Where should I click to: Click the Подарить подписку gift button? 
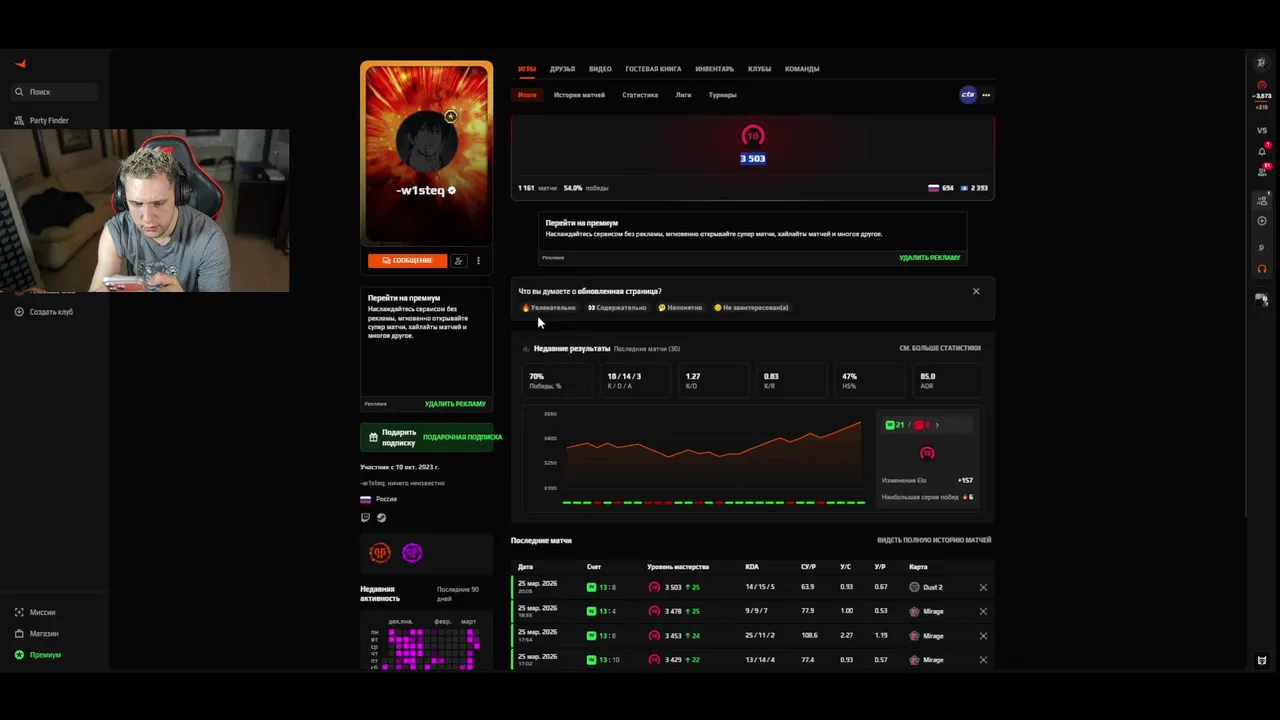pos(426,437)
